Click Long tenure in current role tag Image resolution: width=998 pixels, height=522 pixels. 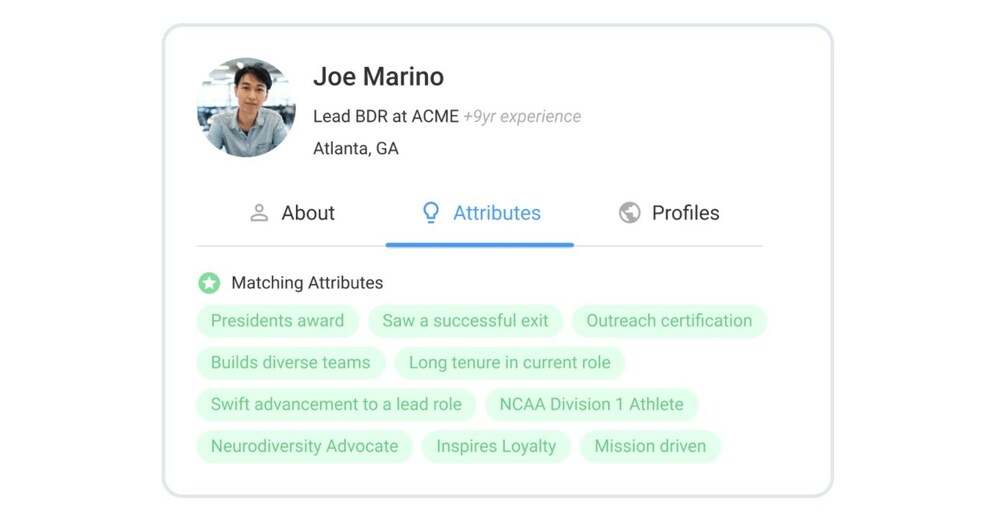tap(509, 363)
